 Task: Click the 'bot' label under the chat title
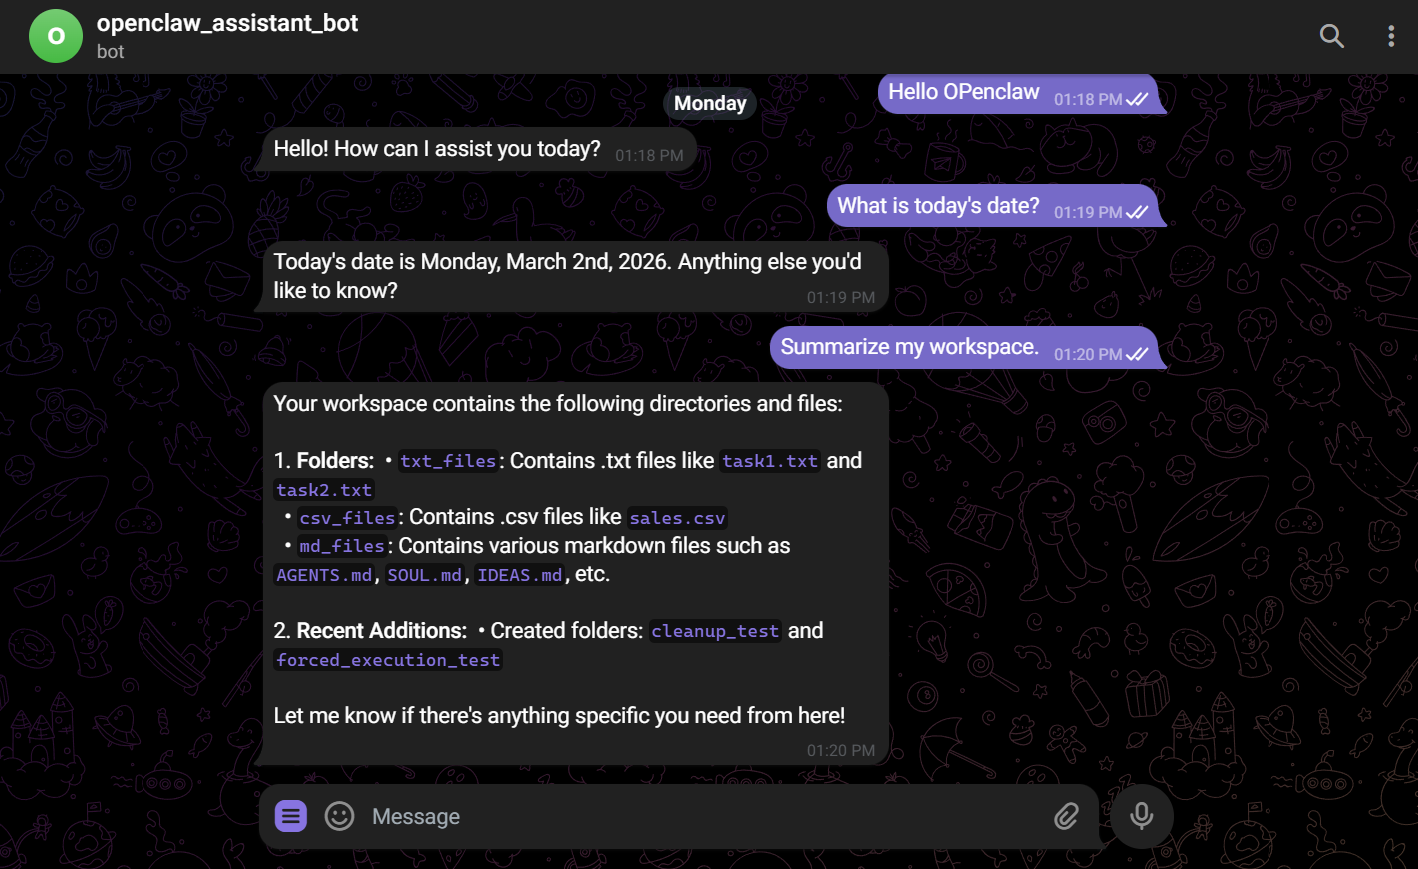point(110,52)
